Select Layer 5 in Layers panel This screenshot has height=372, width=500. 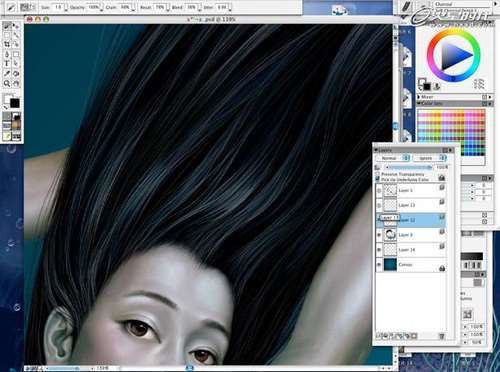click(x=411, y=190)
